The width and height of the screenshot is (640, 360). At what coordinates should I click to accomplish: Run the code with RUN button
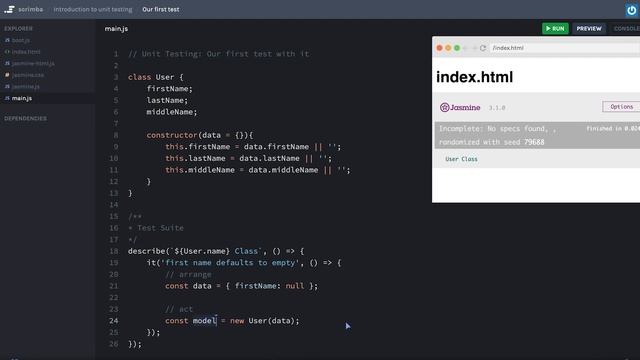pos(555,29)
